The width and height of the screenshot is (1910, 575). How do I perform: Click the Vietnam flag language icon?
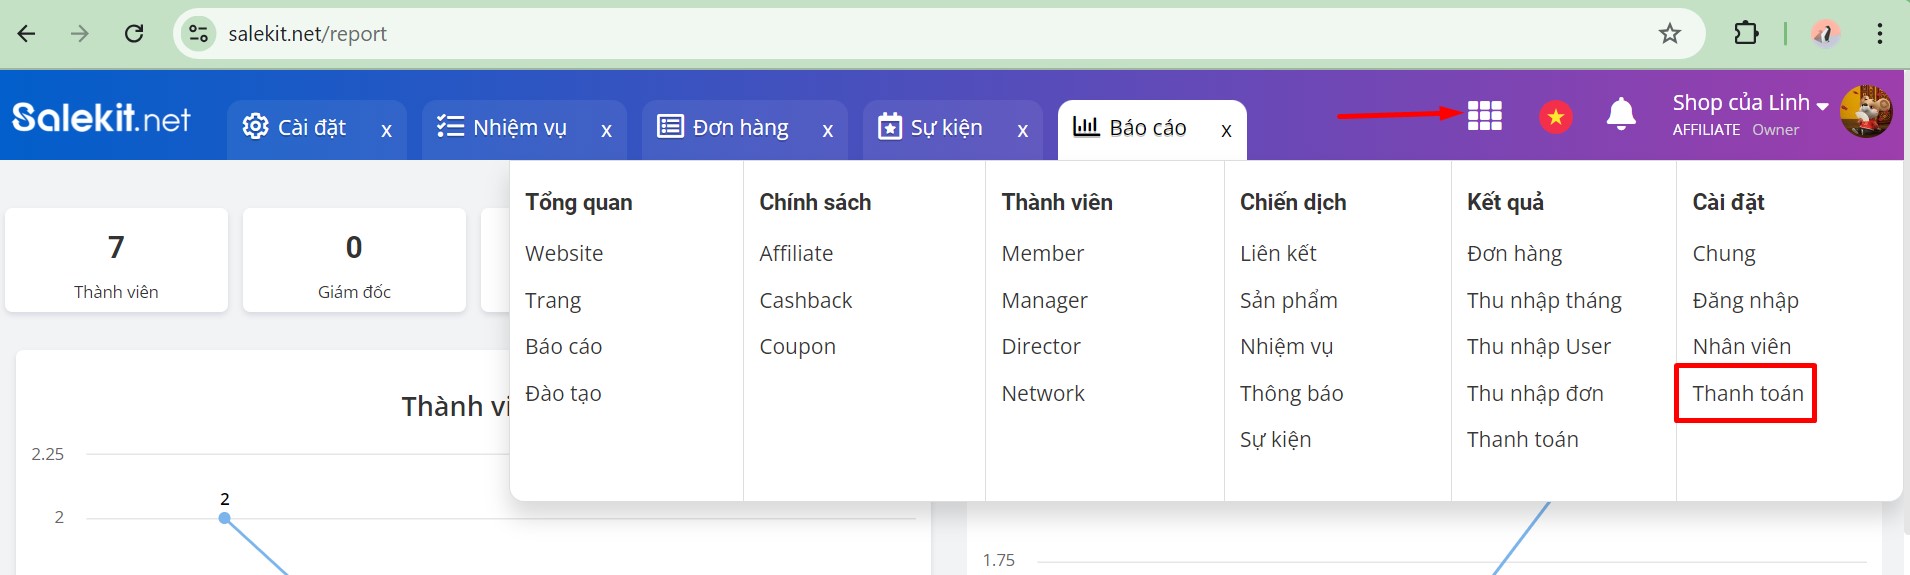pyautogui.click(x=1555, y=117)
